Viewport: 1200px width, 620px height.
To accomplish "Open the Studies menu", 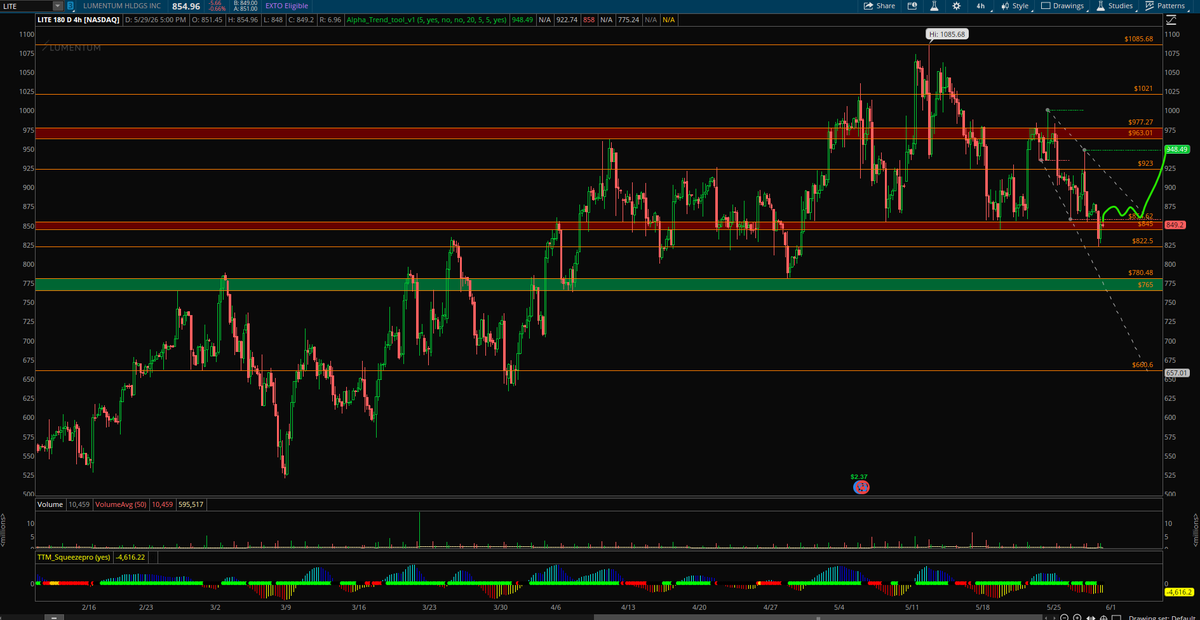I will (1114, 6).
